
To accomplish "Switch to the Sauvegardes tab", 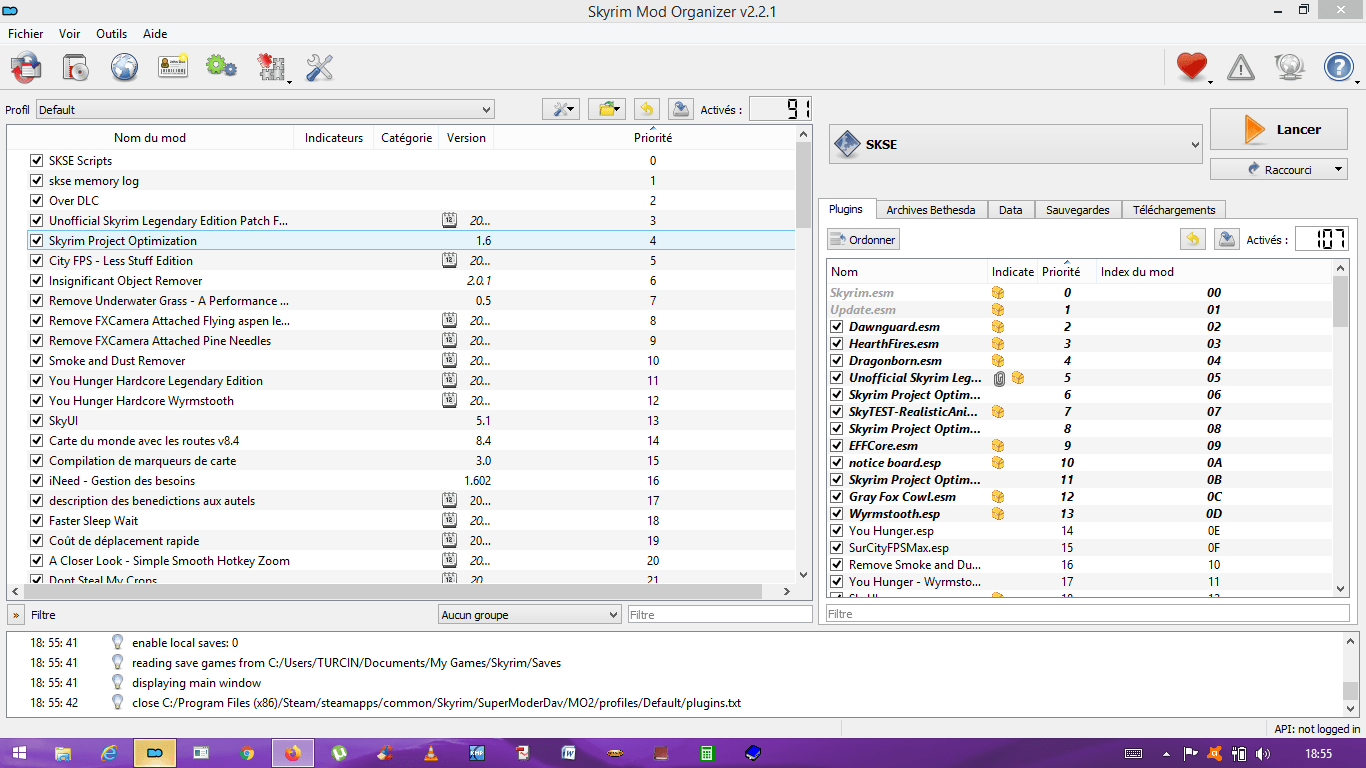I will [1078, 210].
